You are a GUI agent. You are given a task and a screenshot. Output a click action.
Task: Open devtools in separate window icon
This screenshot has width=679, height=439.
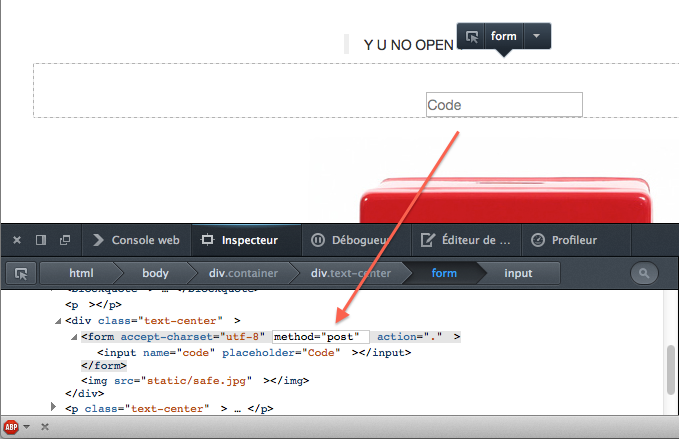click(65, 240)
